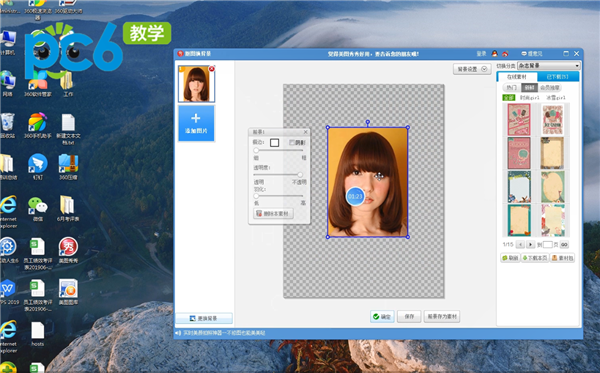Adjust the 透明度 transparency slider handle
Viewport: 600px width, 373px height.
pyautogui.click(x=300, y=174)
